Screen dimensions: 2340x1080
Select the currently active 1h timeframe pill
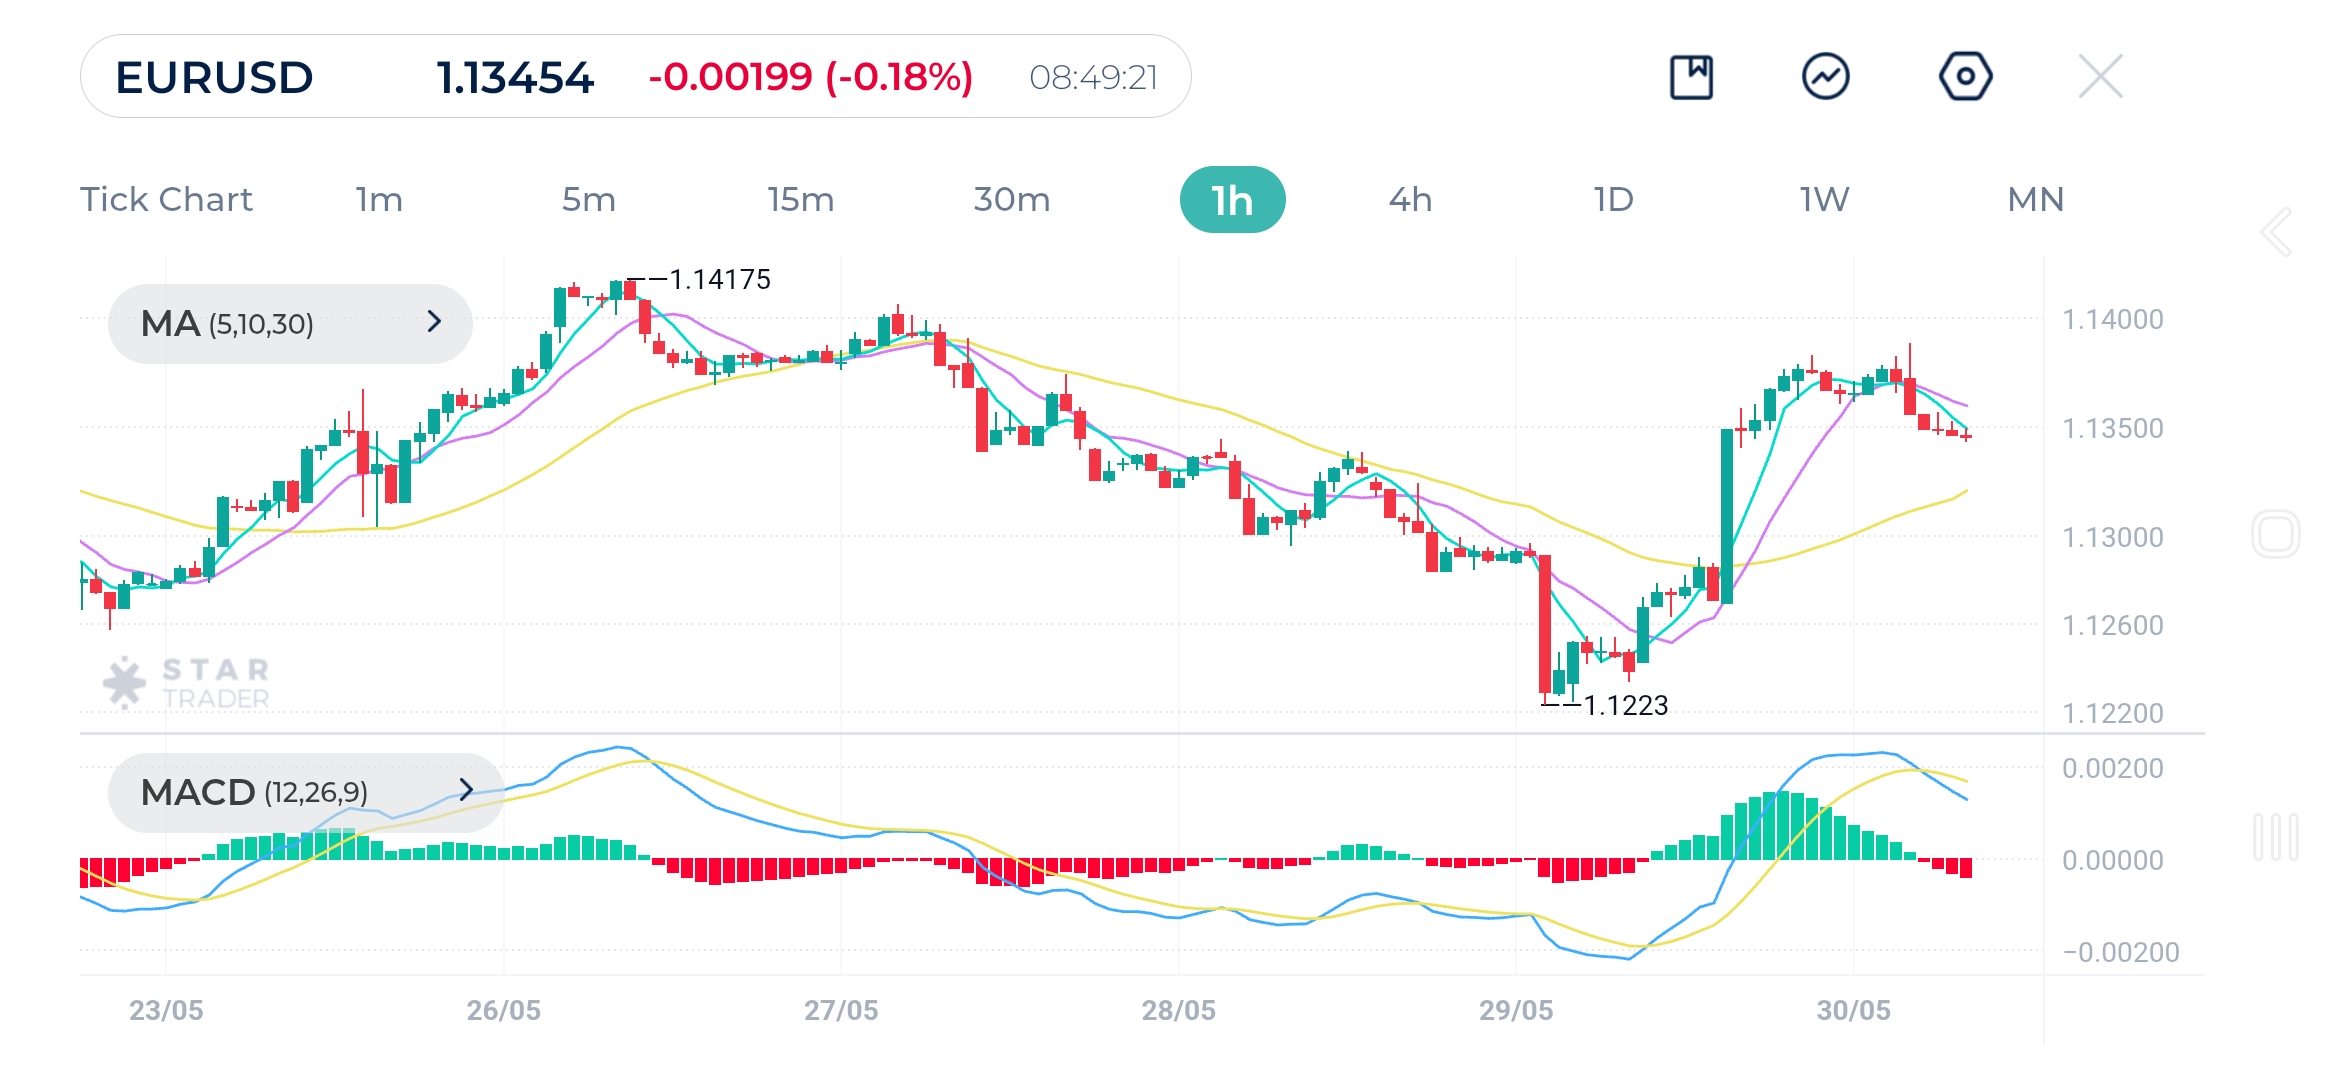point(1234,200)
